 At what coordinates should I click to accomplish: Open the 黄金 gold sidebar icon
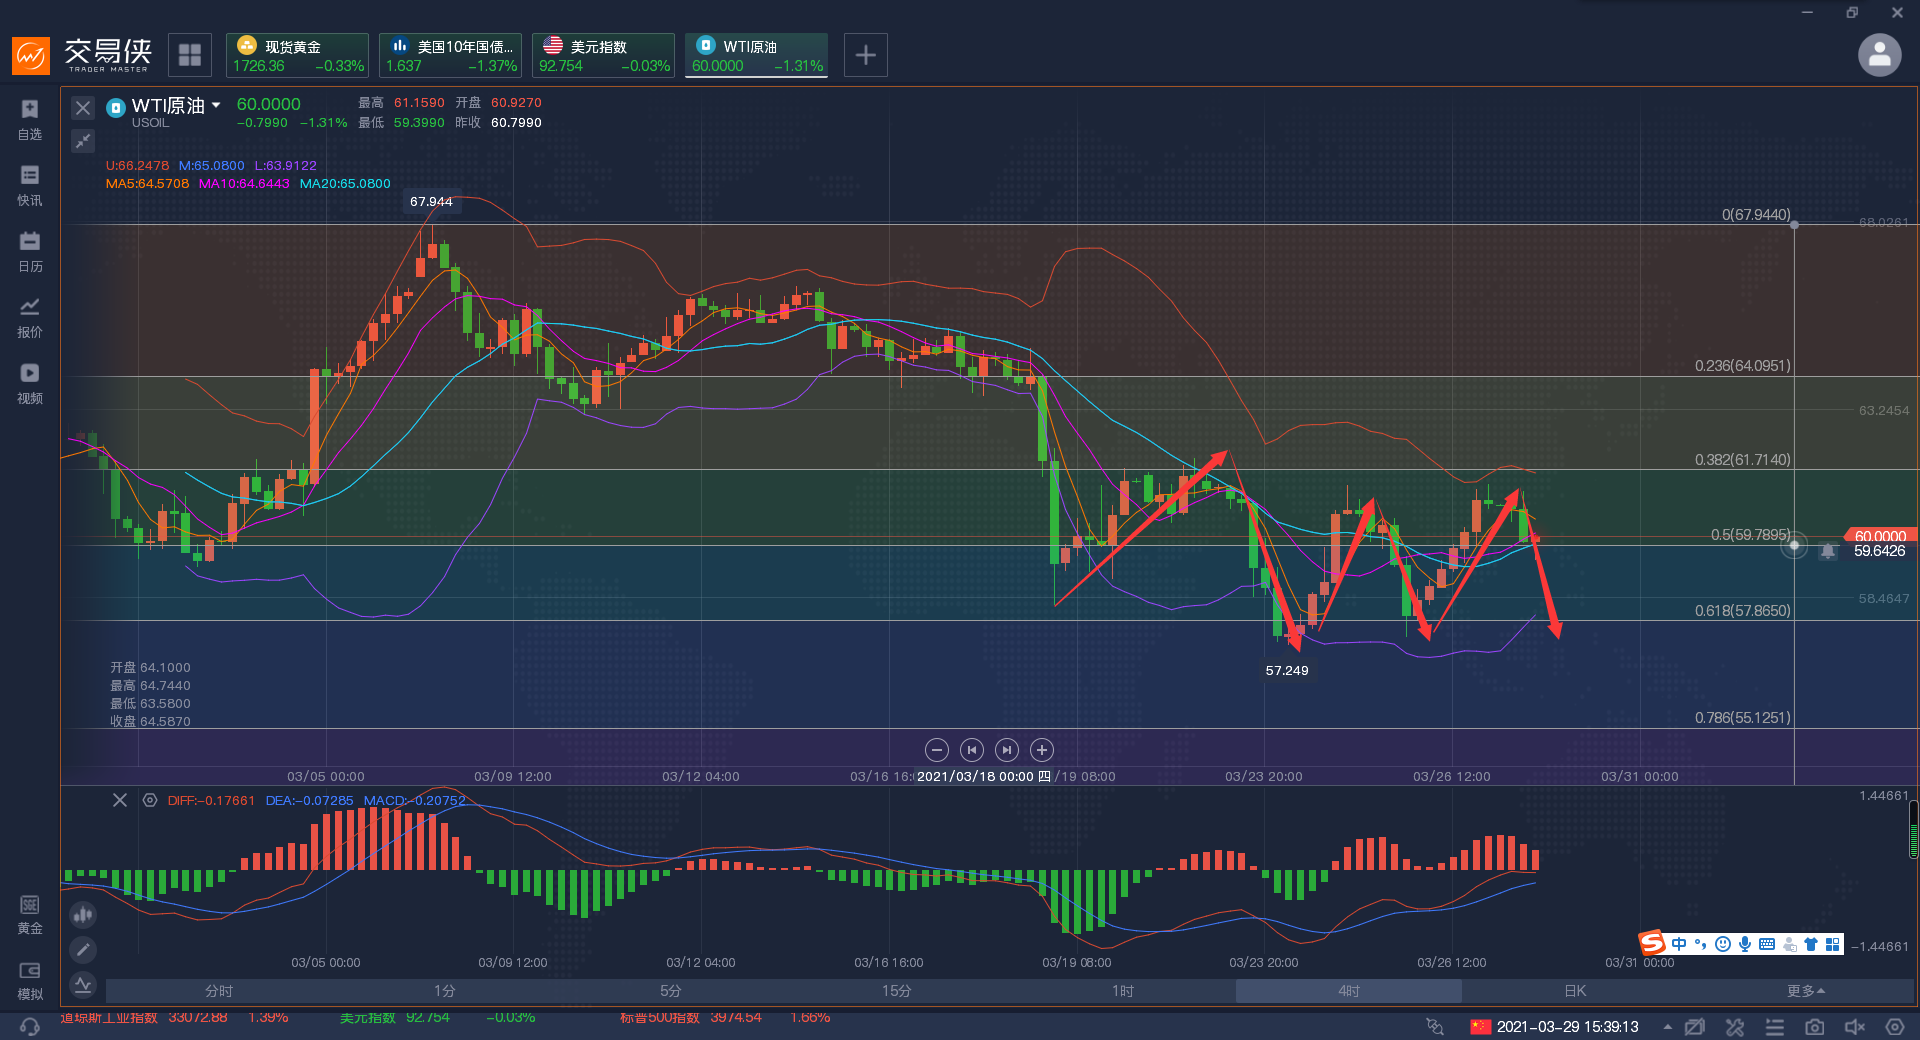30,914
